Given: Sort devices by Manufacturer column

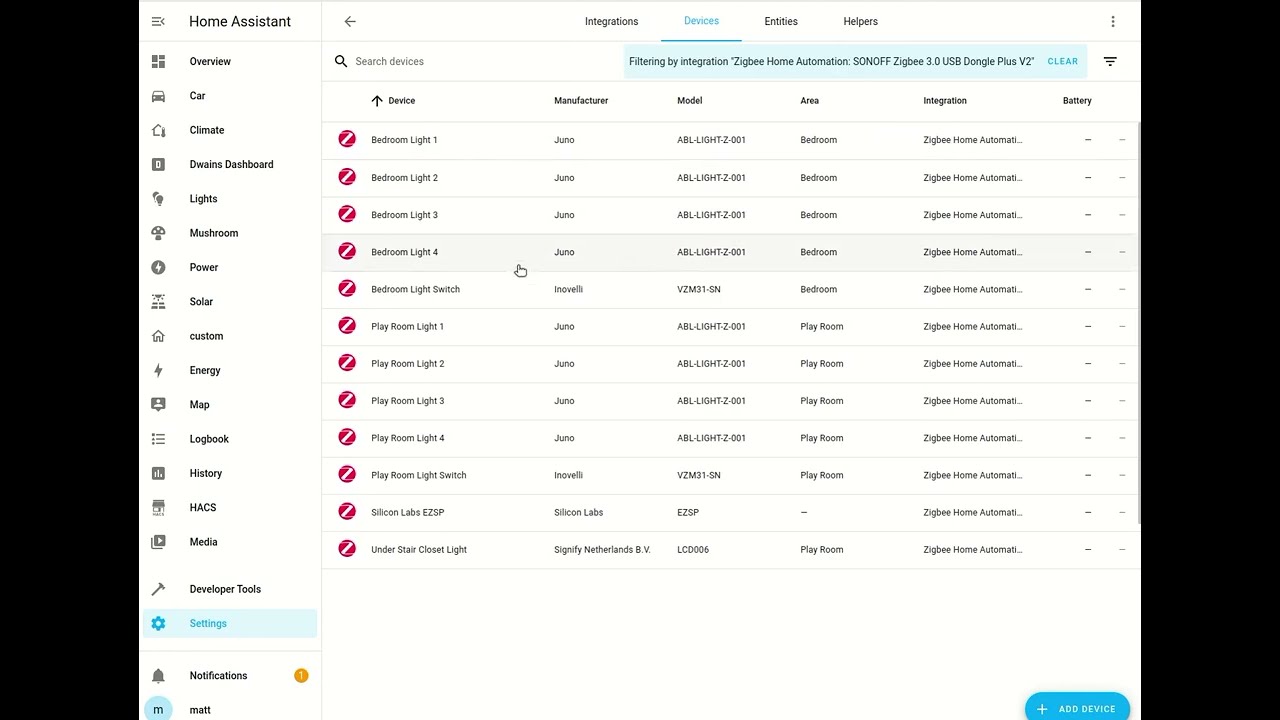Looking at the screenshot, I should click(581, 101).
